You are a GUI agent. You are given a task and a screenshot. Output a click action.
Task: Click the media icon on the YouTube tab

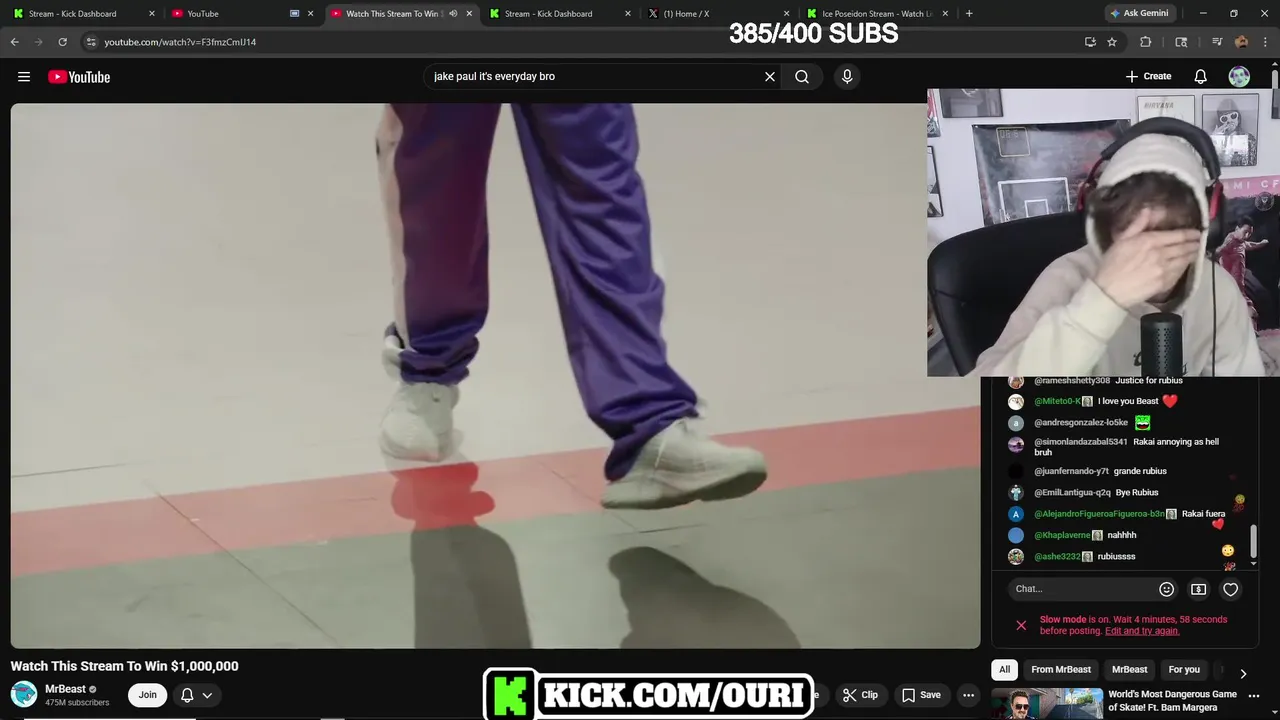[x=294, y=13]
